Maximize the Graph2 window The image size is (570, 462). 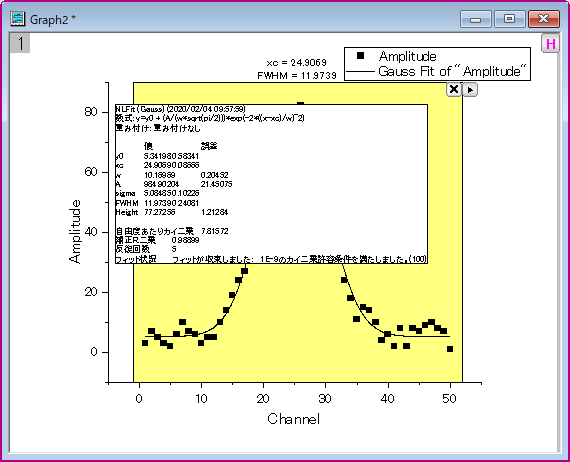pyautogui.click(x=509, y=19)
